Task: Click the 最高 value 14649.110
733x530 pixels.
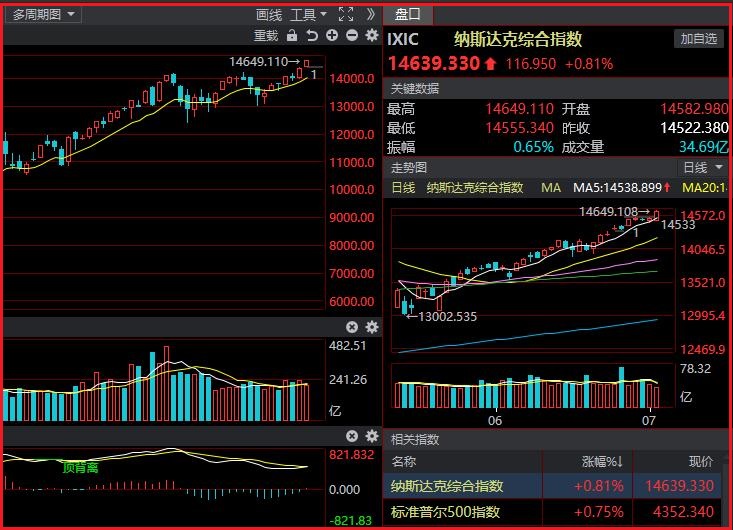Action: (519, 109)
